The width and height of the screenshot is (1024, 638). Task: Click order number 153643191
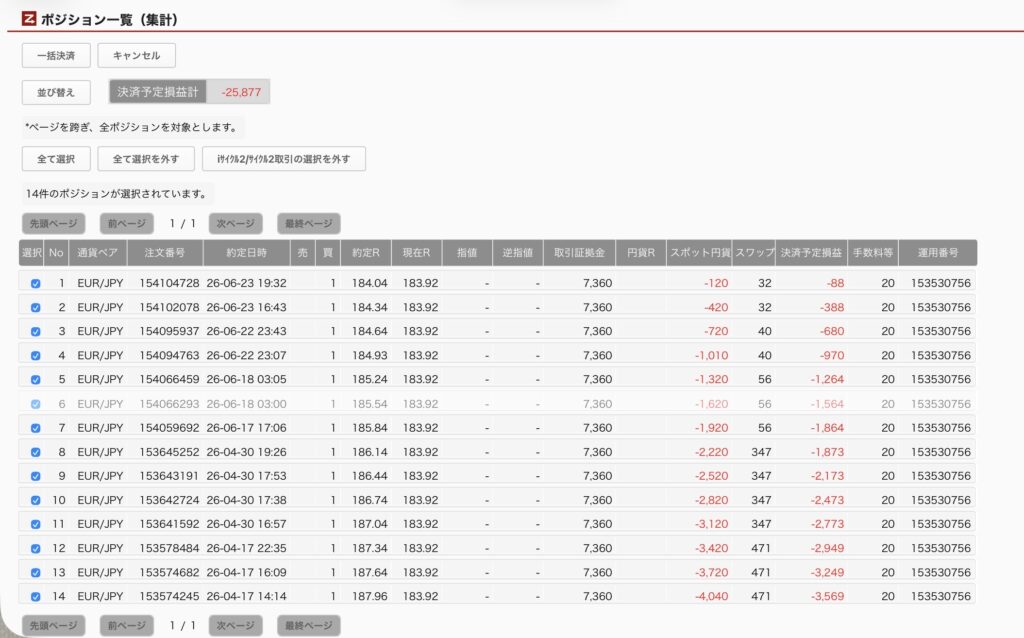[x=169, y=476]
